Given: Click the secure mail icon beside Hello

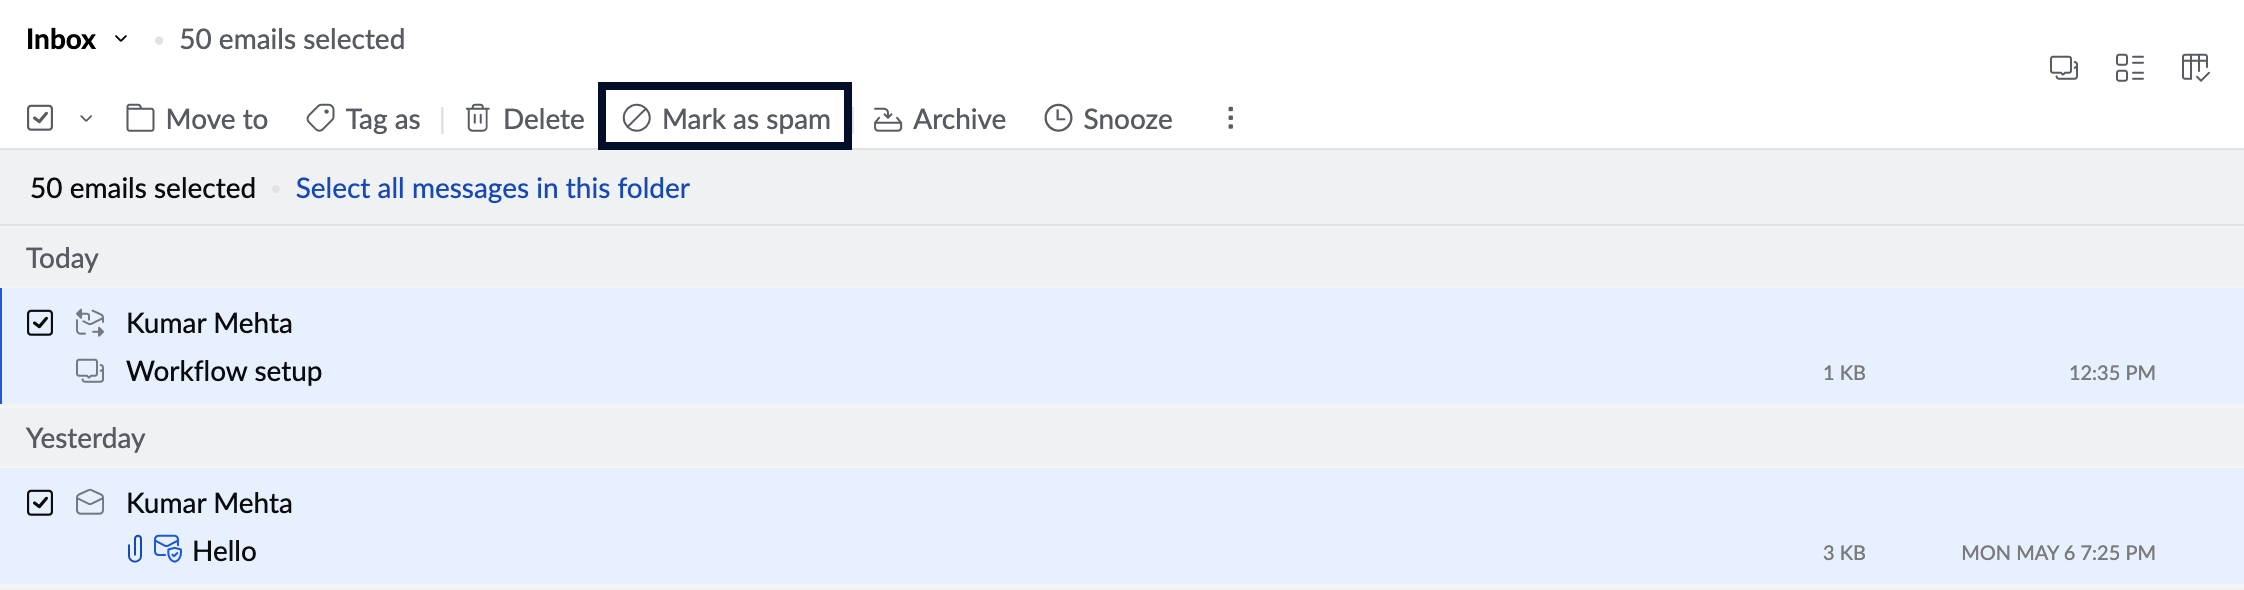Looking at the screenshot, I should 168,549.
